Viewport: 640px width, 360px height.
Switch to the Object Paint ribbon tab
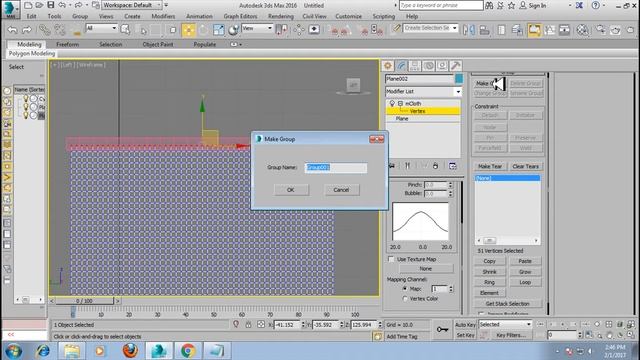tap(158, 44)
